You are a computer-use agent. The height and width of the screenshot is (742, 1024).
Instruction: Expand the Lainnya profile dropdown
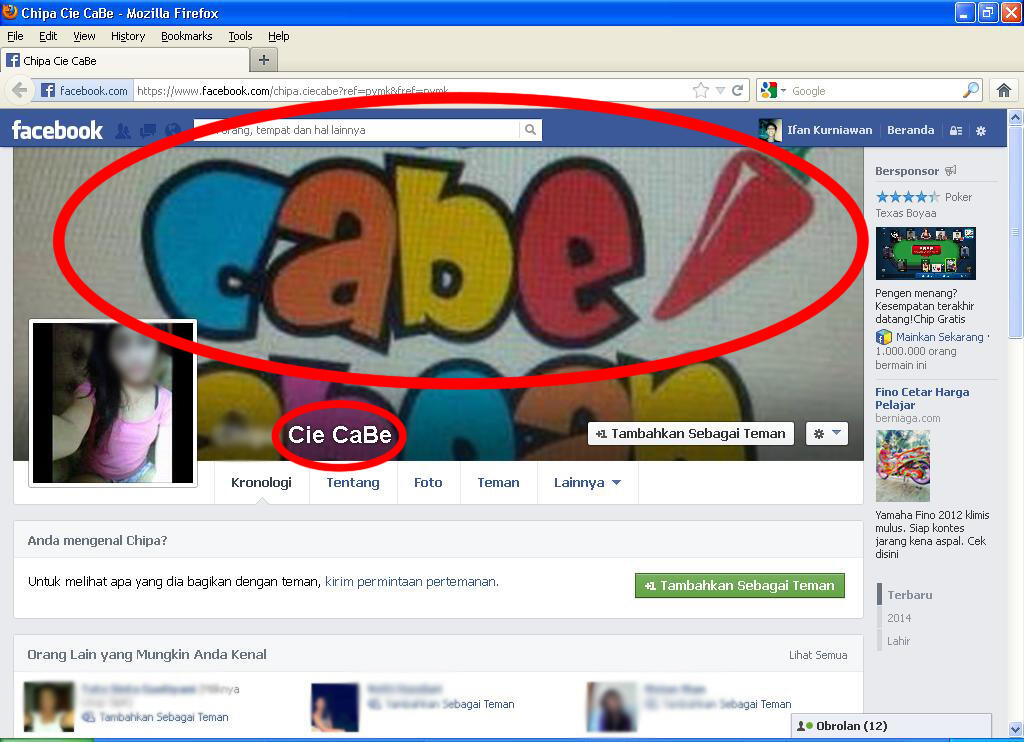pyautogui.click(x=587, y=482)
